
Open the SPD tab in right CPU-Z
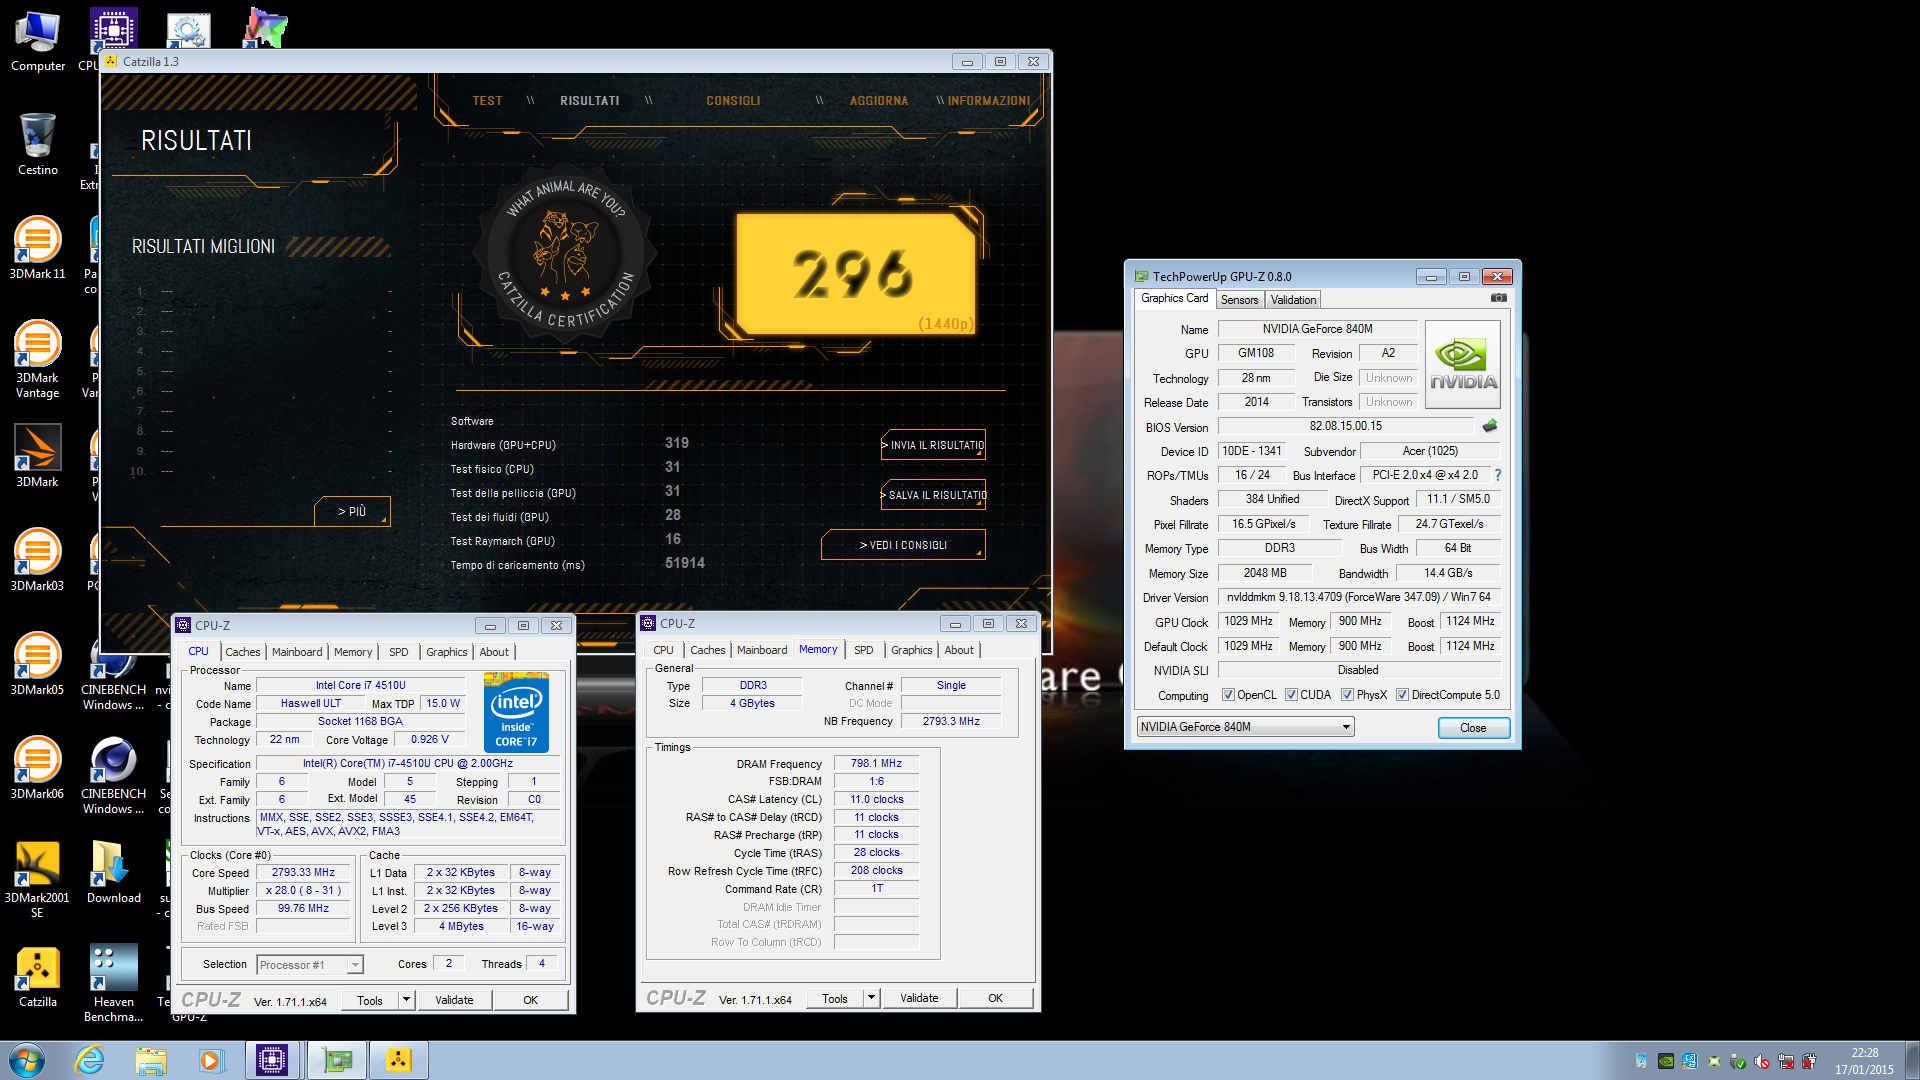click(863, 650)
